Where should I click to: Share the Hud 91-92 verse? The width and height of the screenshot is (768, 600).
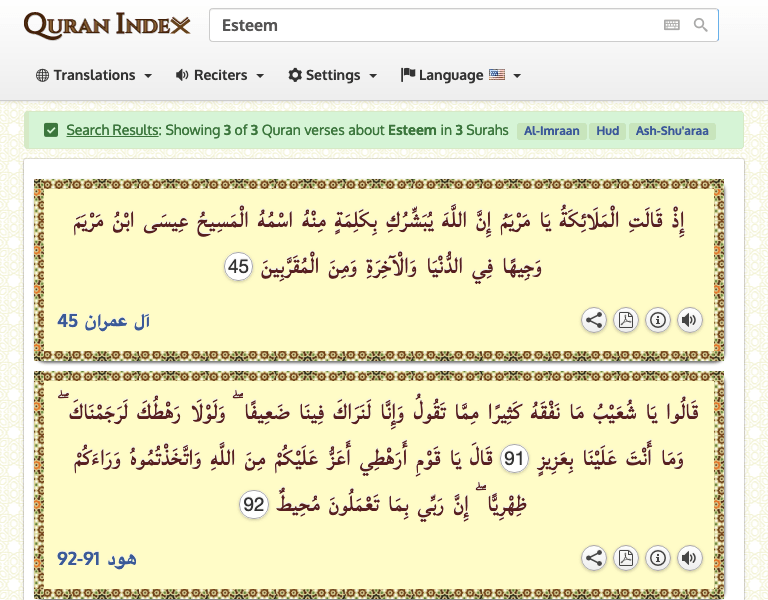coord(594,558)
